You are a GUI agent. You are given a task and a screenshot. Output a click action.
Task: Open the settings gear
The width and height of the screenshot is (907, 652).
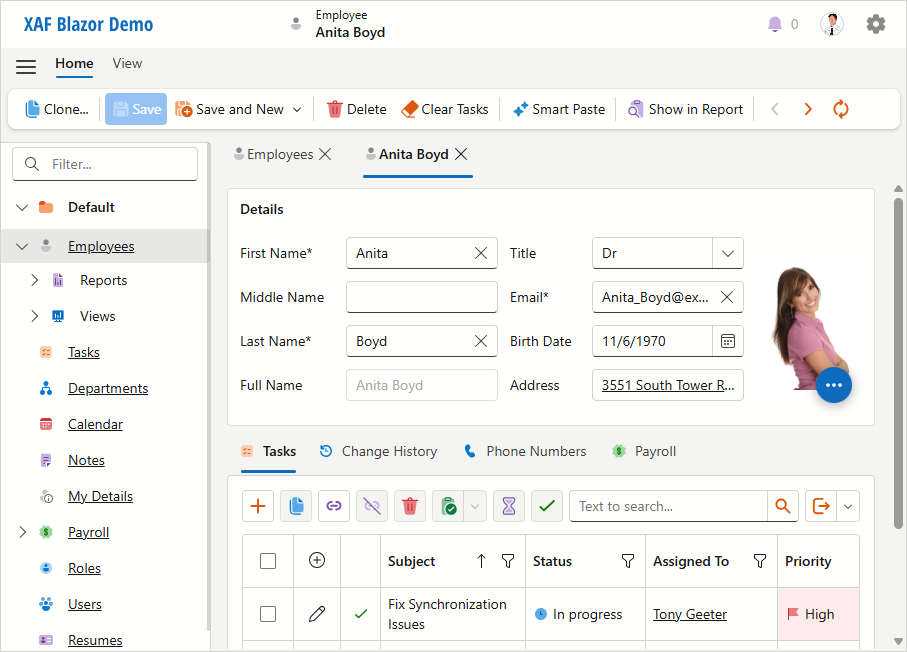[x=875, y=24]
